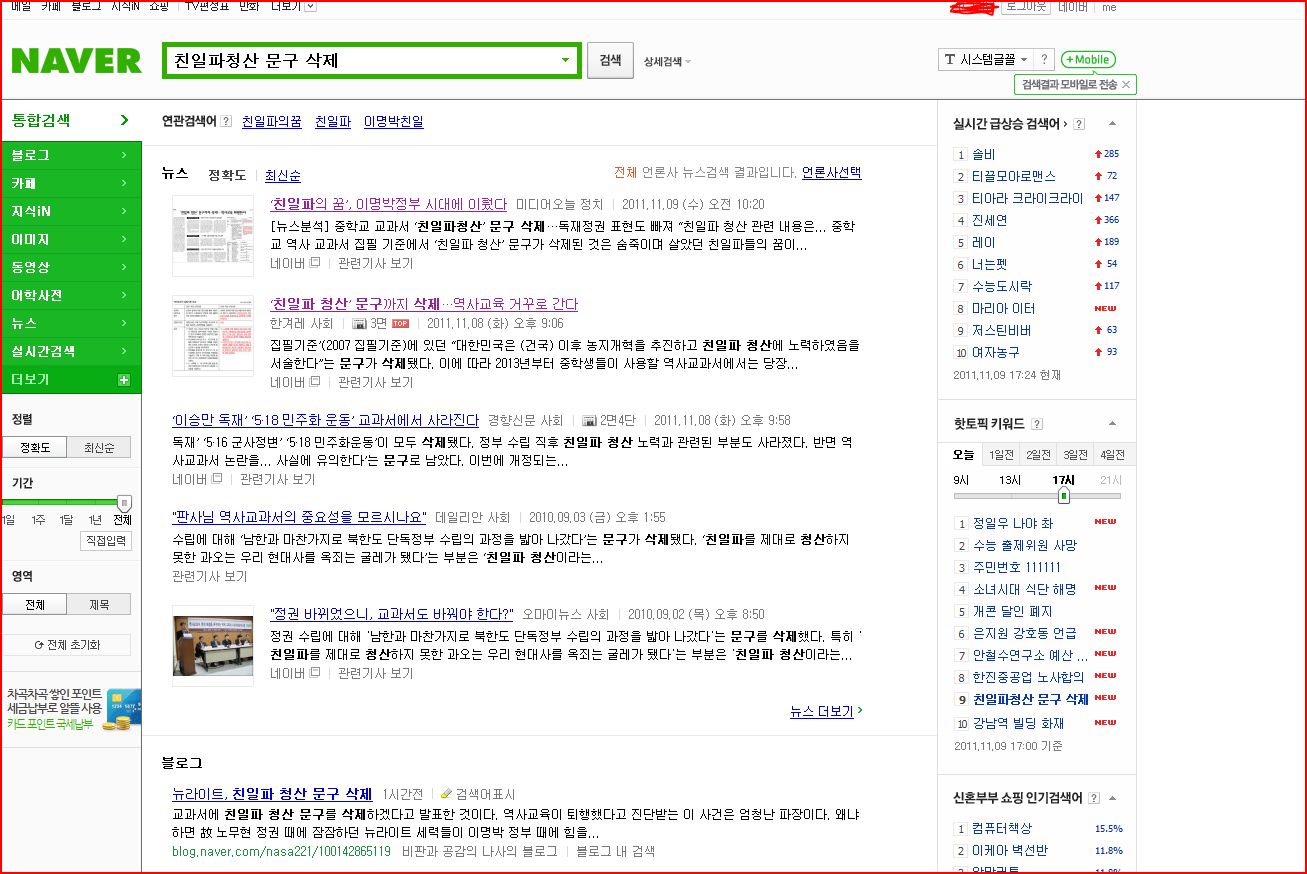Click the NAVER logo
The height and width of the screenshot is (874, 1307).
coord(76,61)
